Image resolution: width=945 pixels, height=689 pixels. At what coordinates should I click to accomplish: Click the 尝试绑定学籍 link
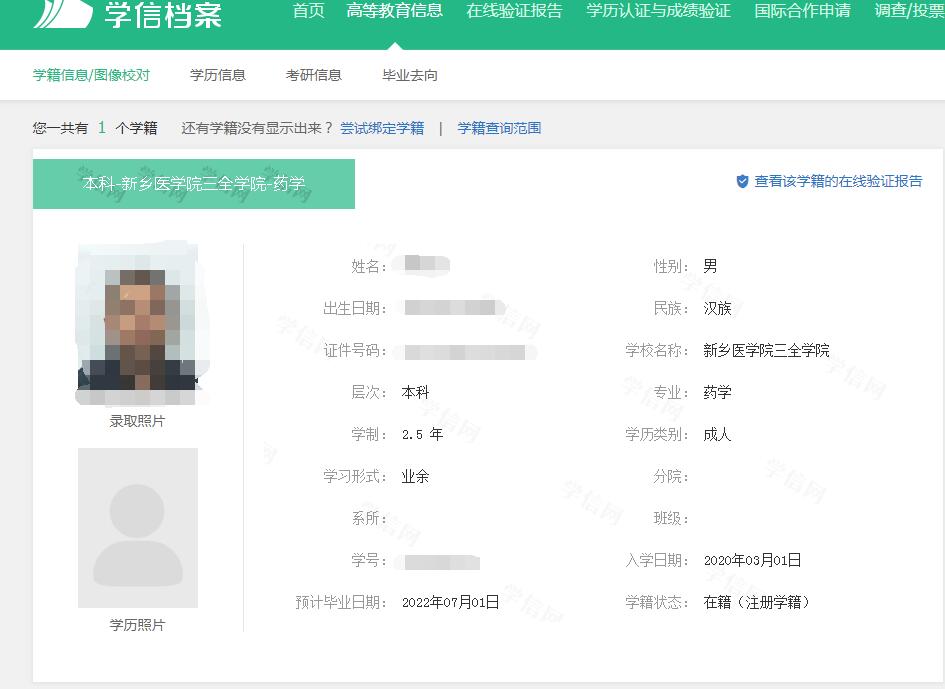[382, 128]
